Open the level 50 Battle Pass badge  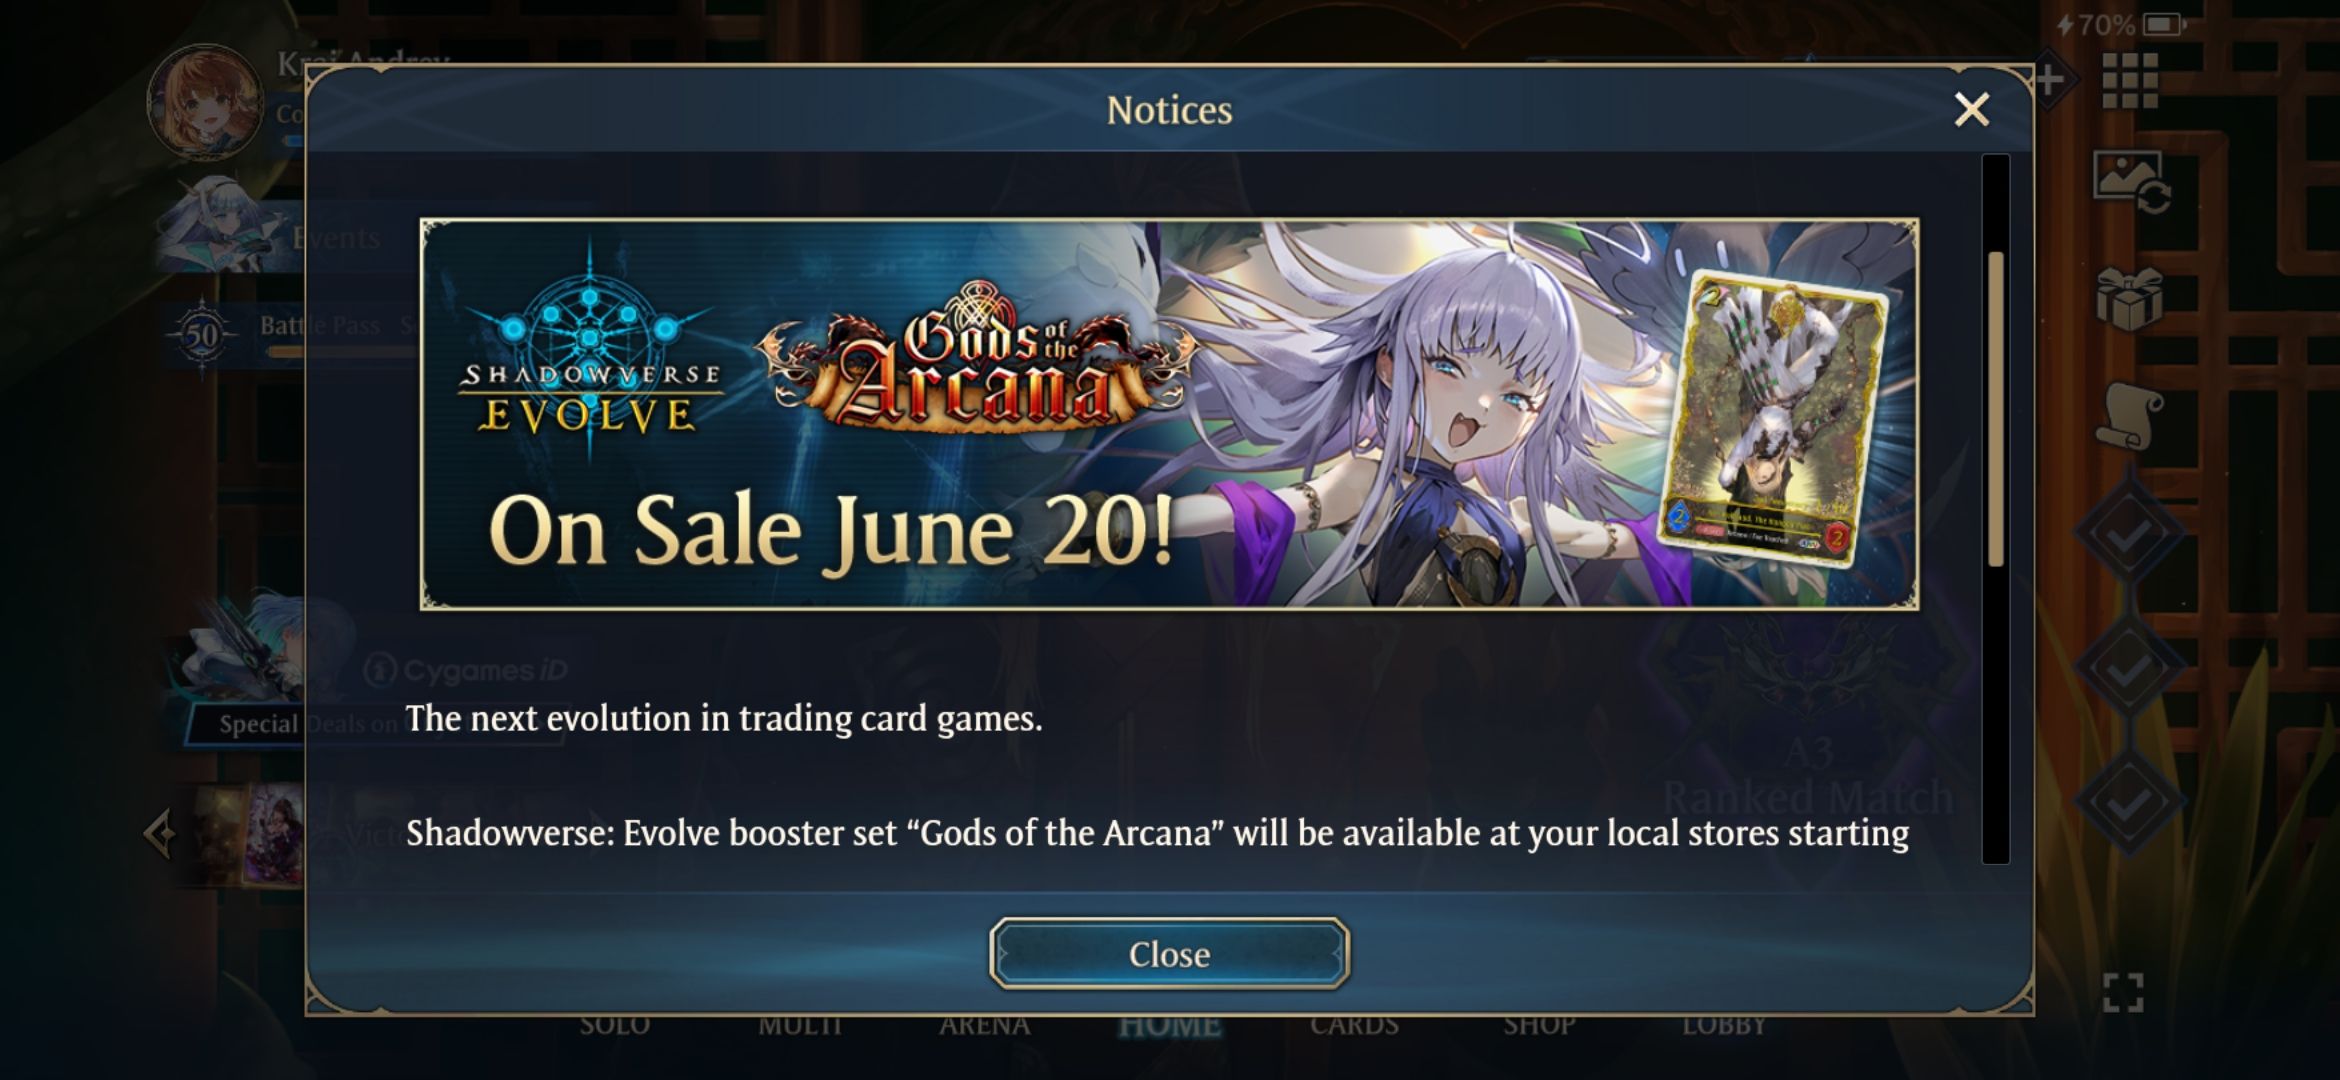coord(203,335)
